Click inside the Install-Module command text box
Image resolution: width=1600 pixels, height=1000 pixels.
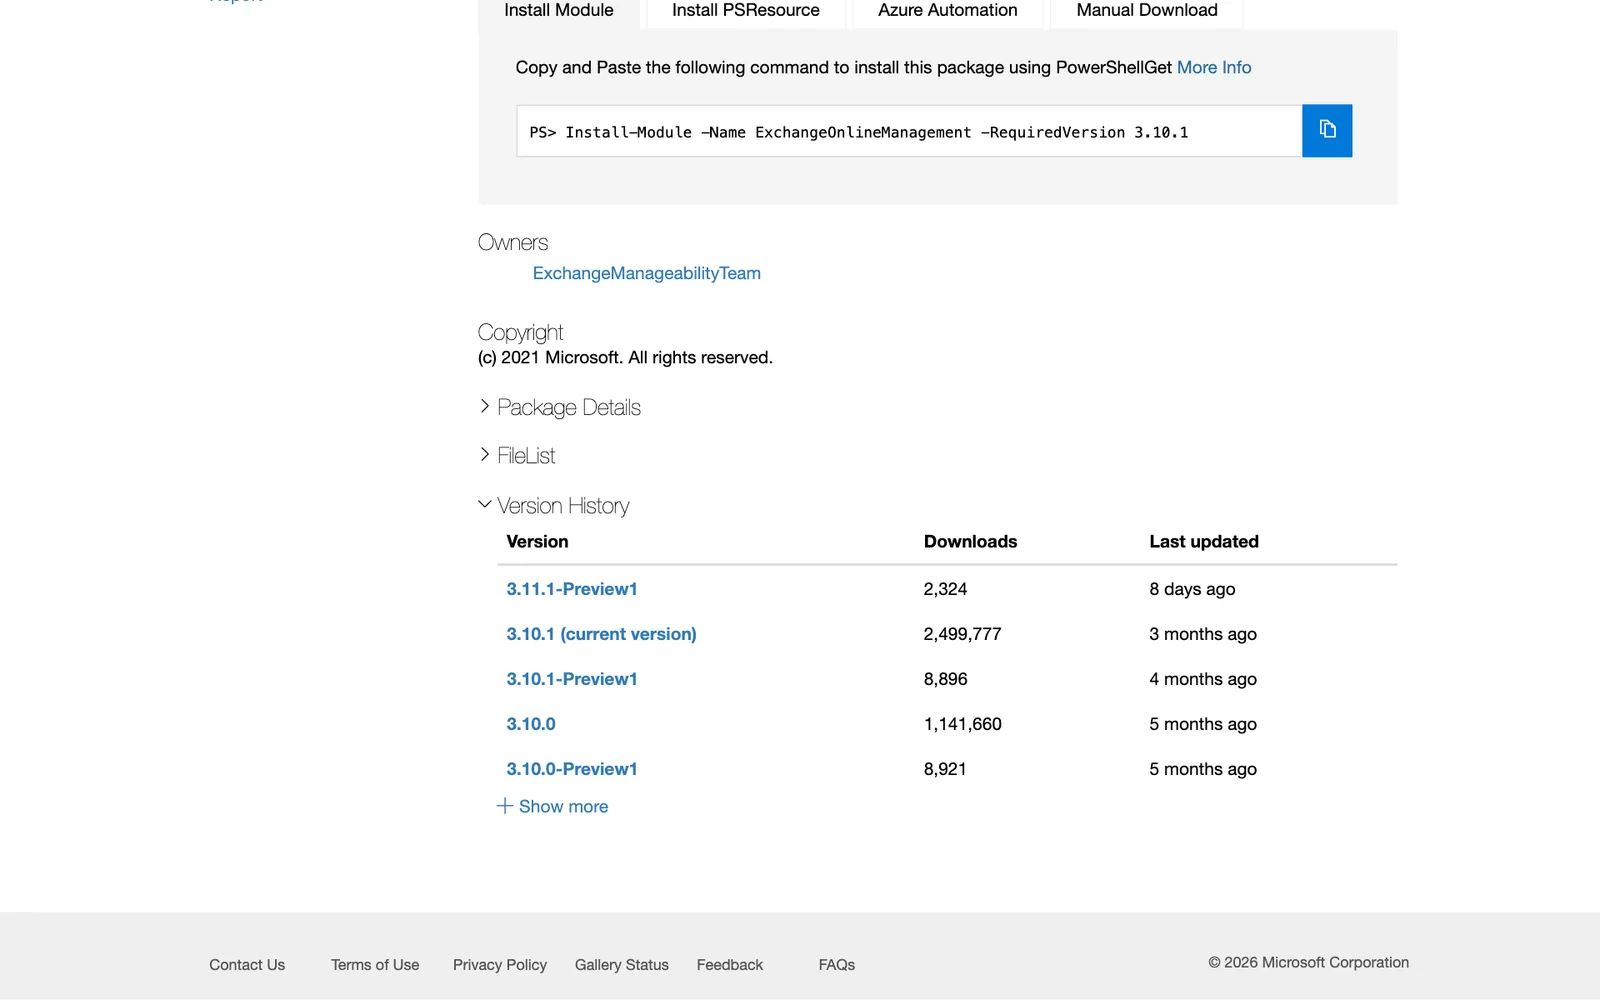pos(909,131)
